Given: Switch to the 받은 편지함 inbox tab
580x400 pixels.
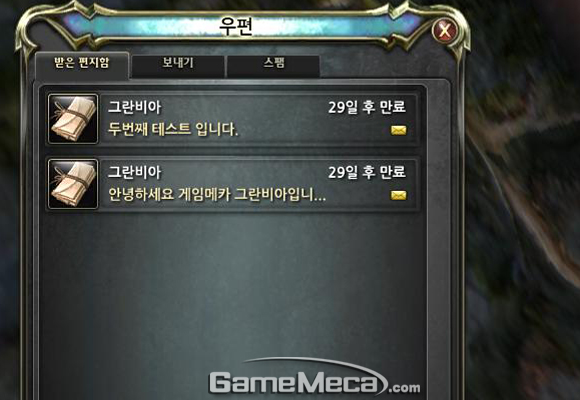Looking at the screenshot, I should pos(82,64).
